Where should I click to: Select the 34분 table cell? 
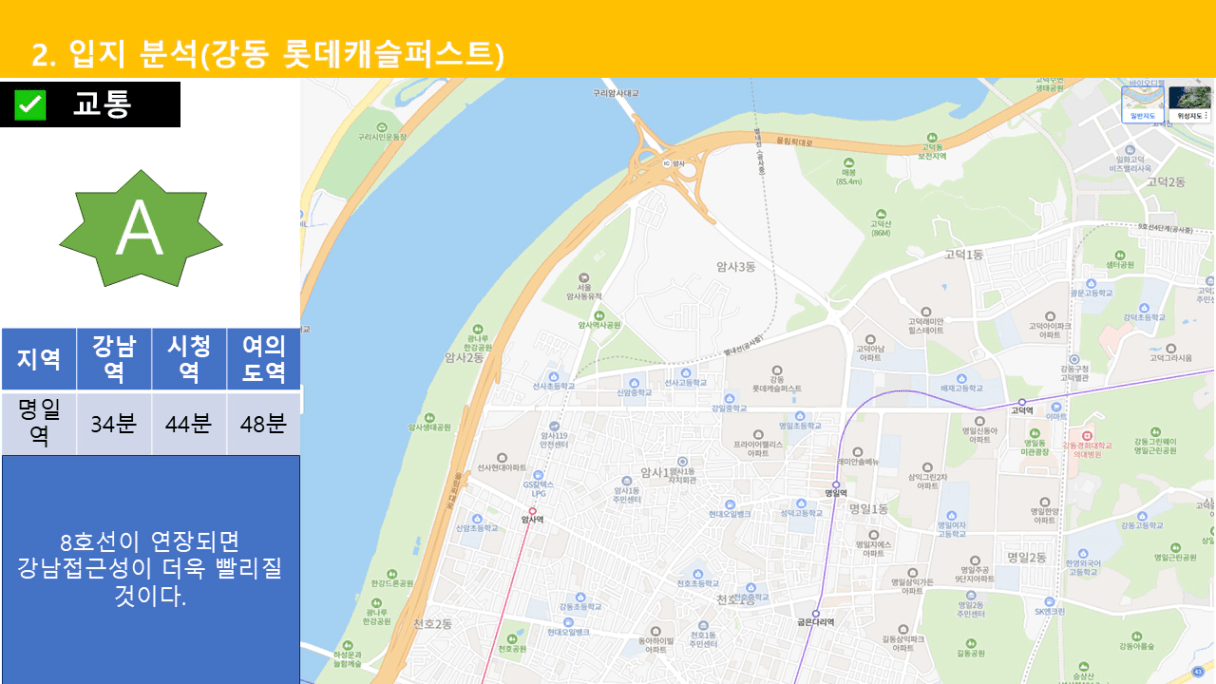(x=114, y=423)
